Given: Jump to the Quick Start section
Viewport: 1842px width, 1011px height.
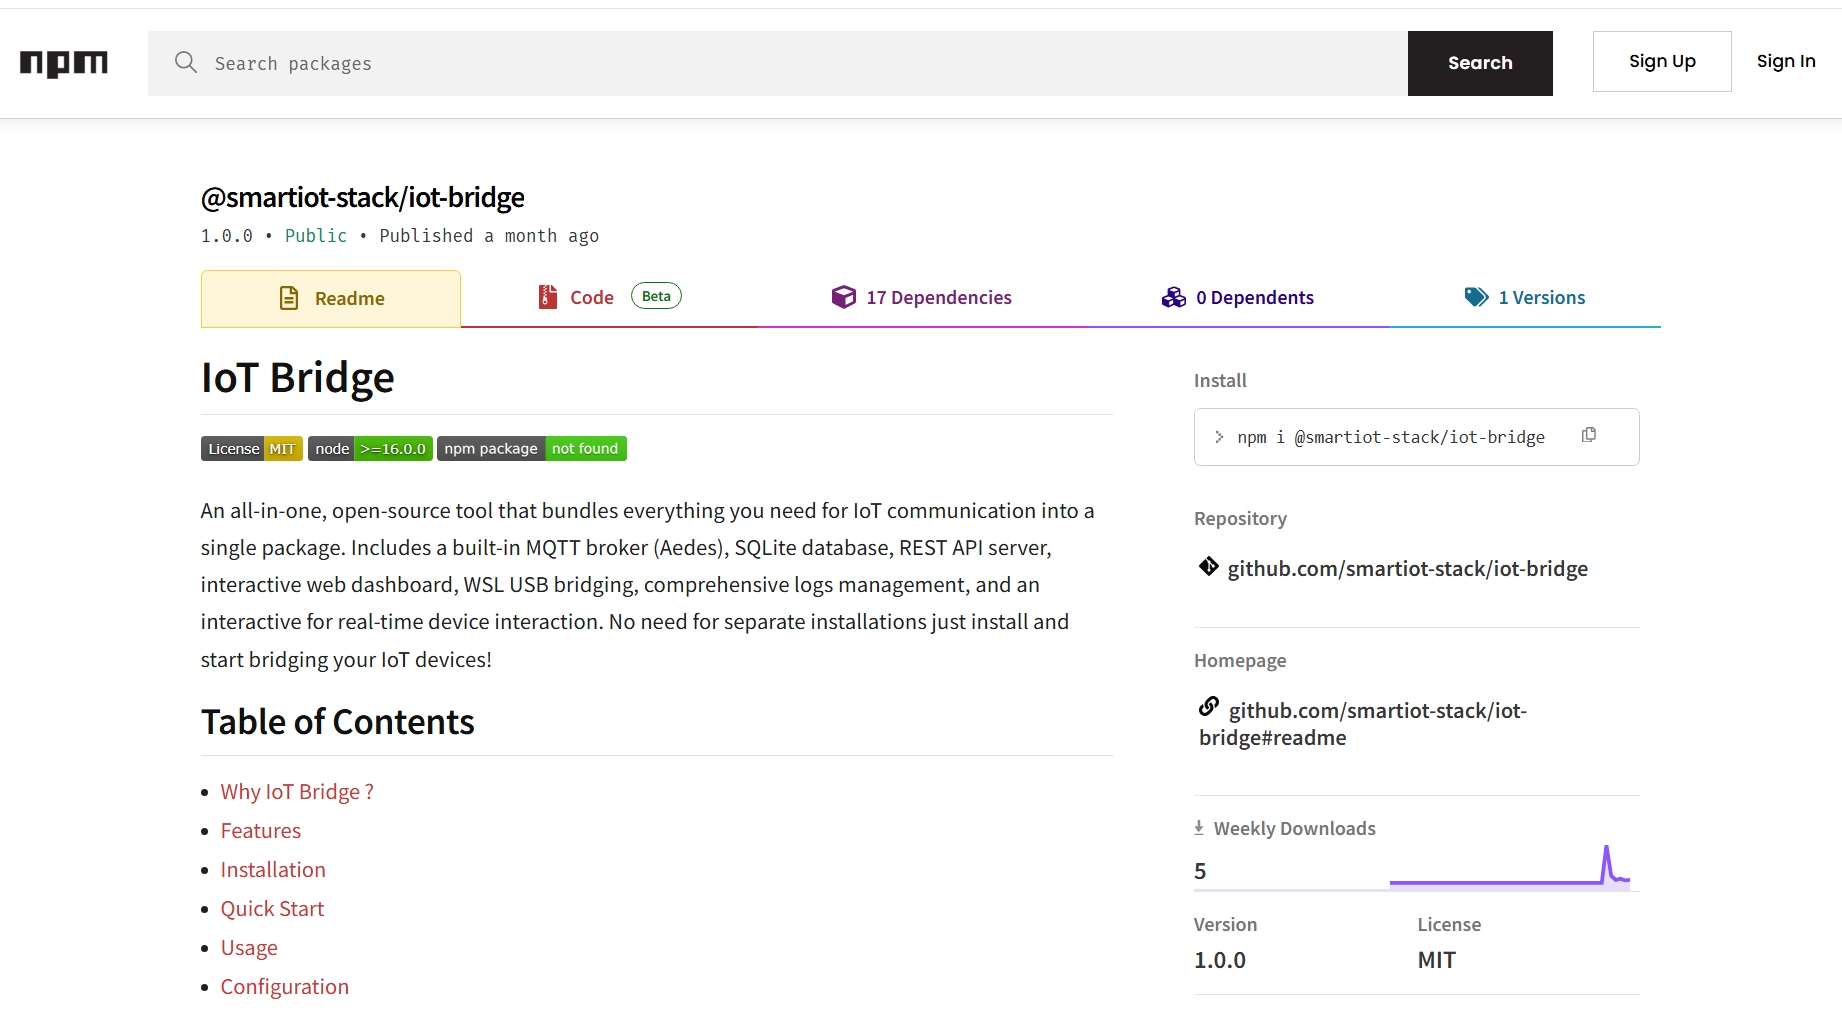Looking at the screenshot, I should point(272,909).
